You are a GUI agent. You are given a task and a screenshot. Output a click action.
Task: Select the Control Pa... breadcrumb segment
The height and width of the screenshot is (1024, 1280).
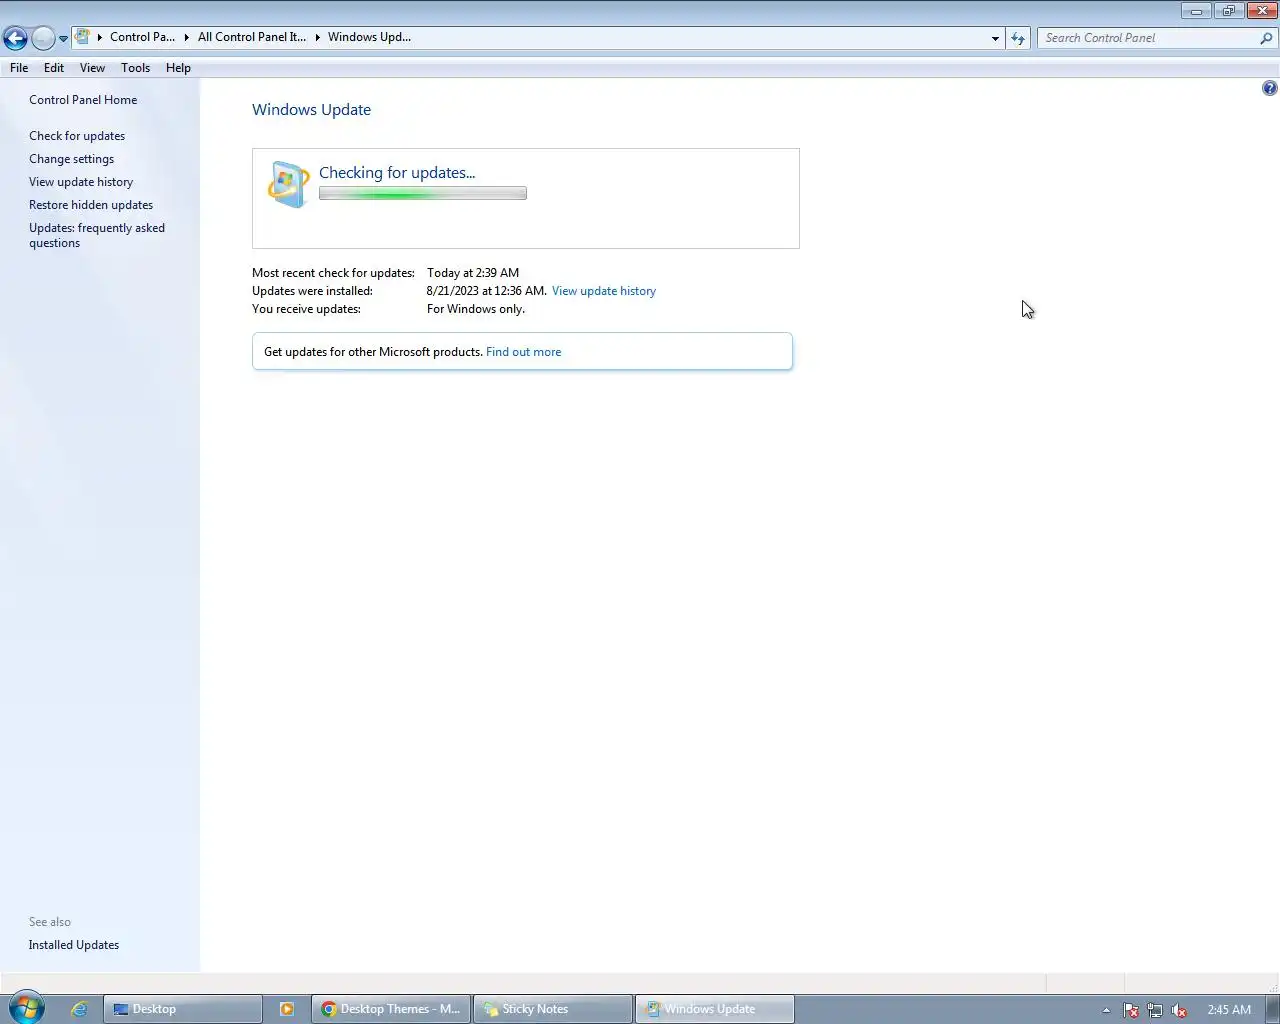click(142, 37)
